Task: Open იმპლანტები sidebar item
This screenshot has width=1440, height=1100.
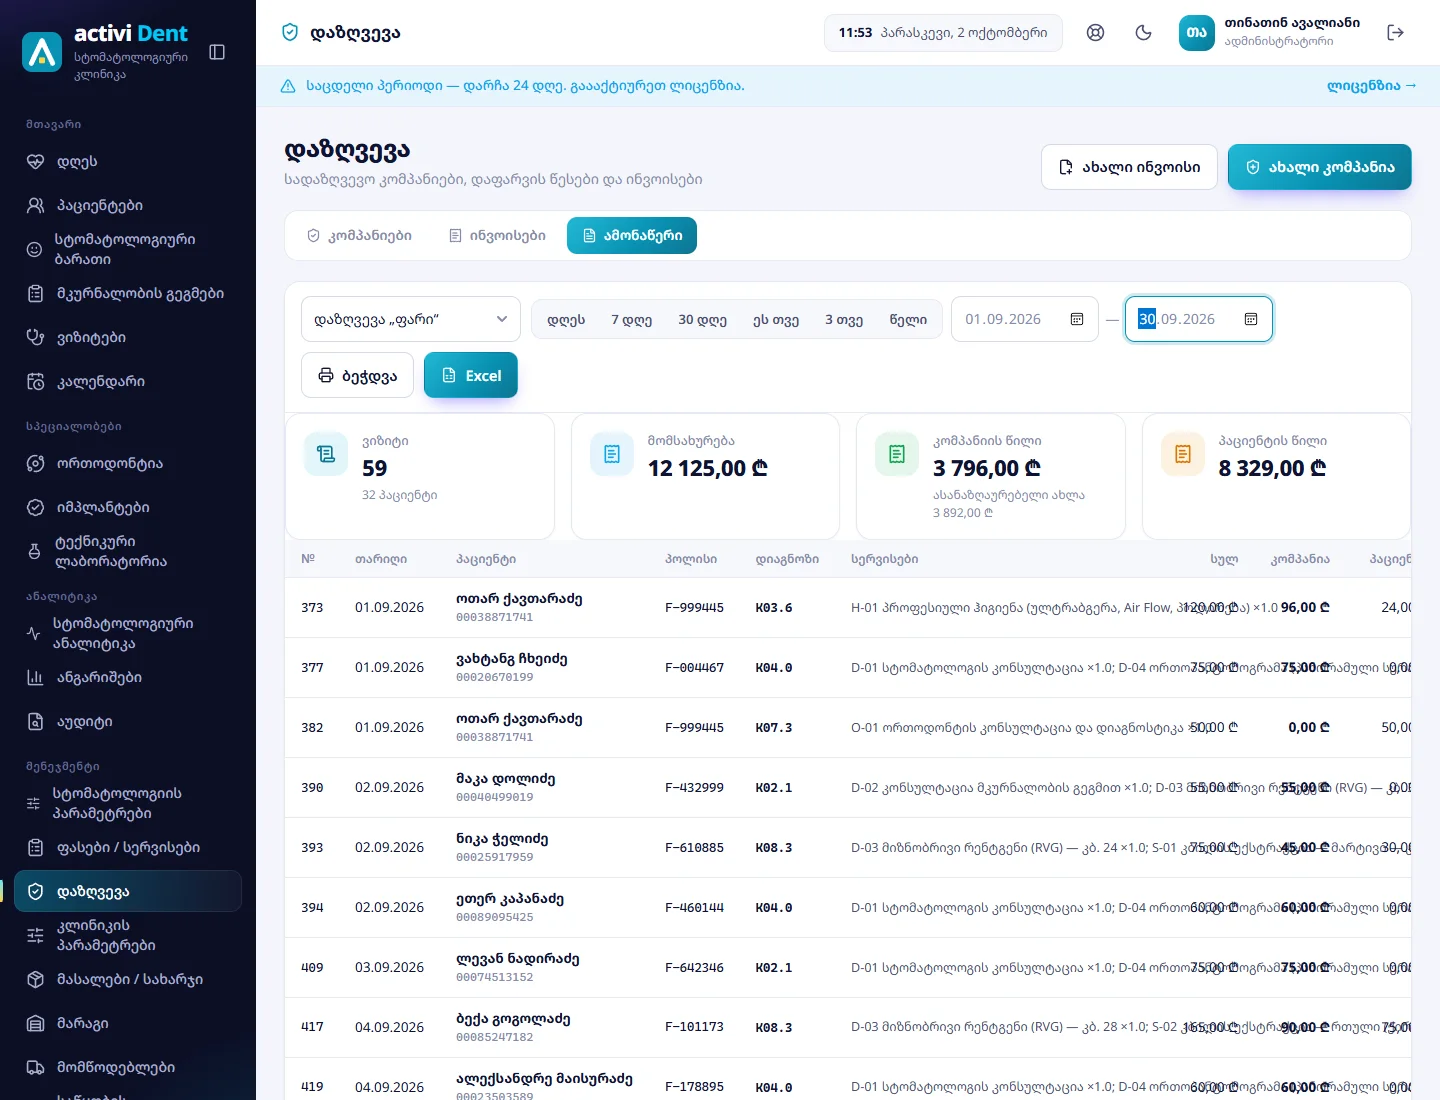Action: [128, 507]
